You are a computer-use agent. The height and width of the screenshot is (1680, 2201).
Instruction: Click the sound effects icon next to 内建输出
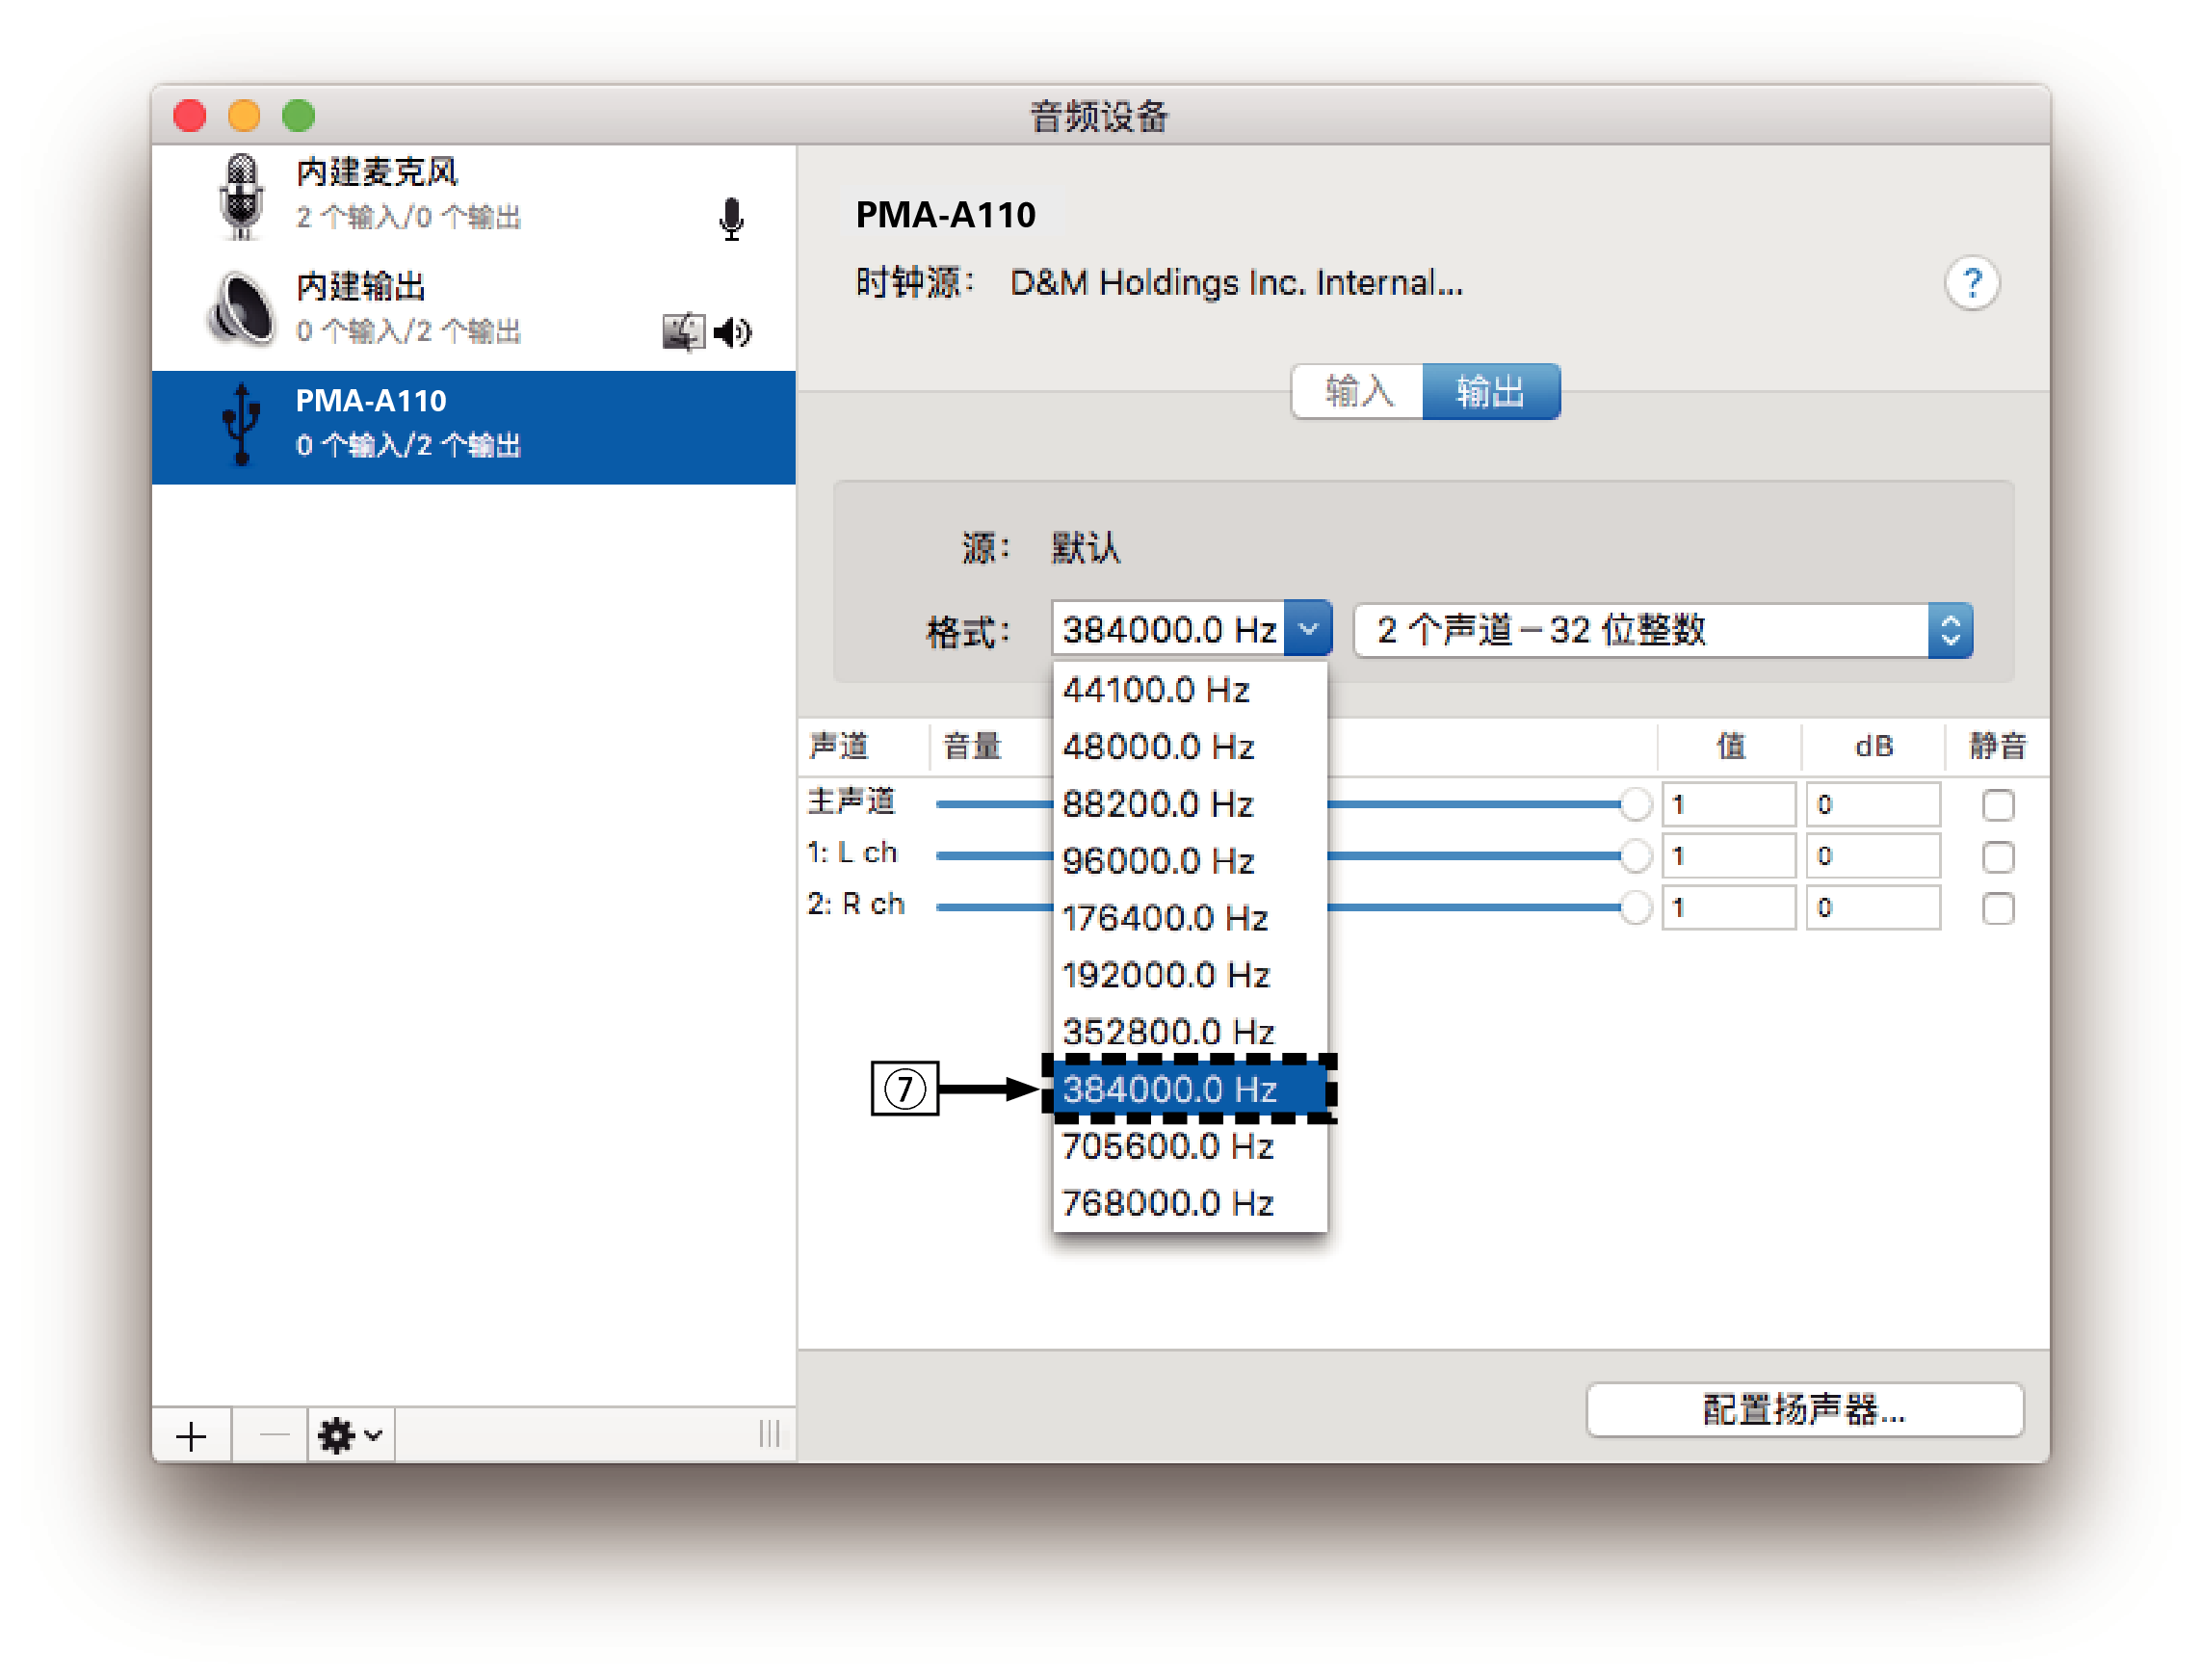683,331
